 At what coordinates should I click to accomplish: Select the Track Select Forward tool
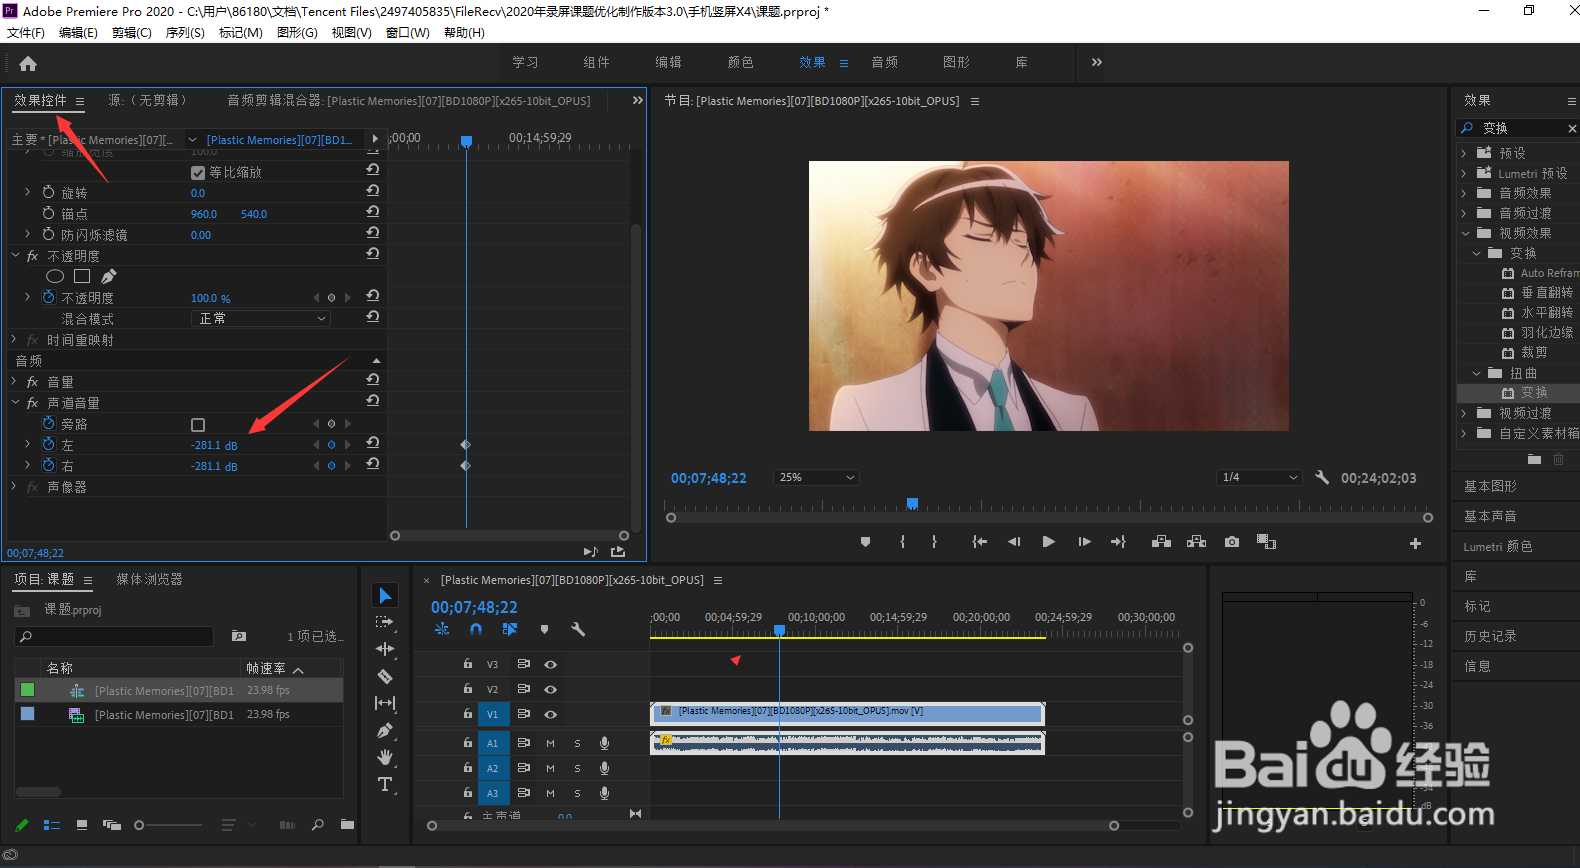pos(385,622)
